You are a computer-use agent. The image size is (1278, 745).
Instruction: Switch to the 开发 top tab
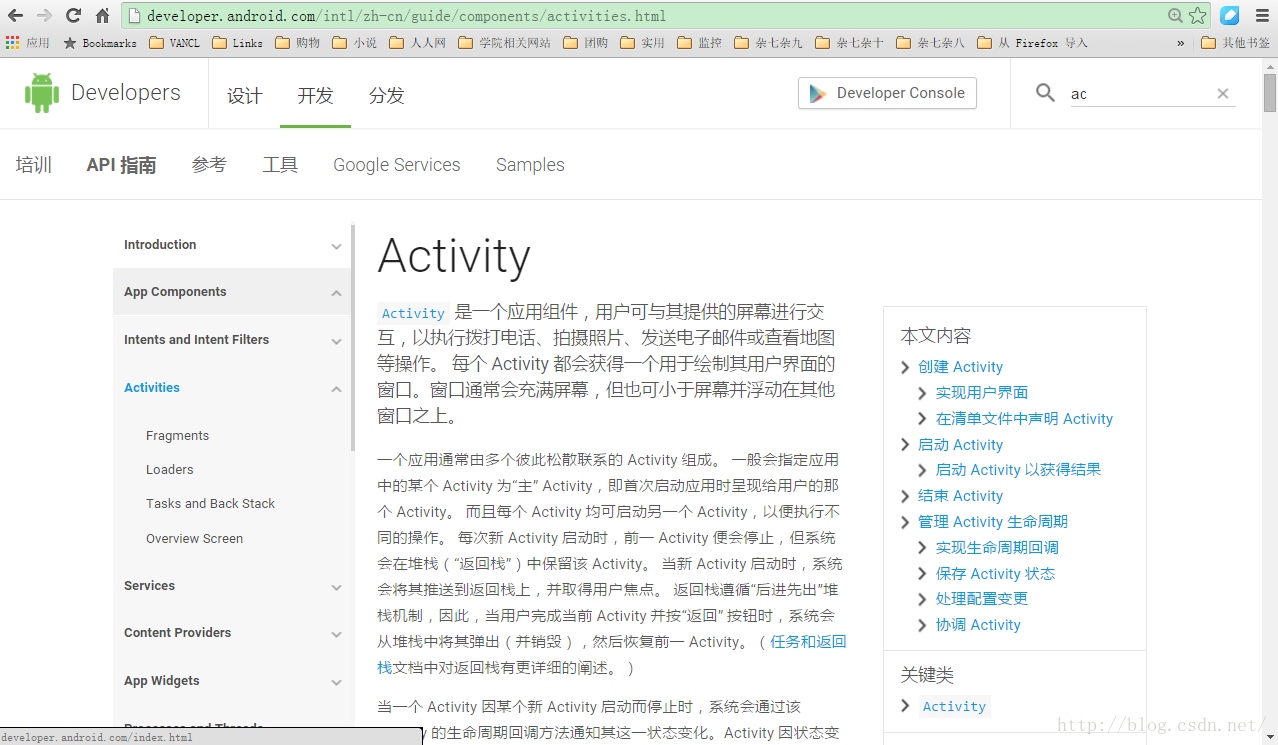315,95
